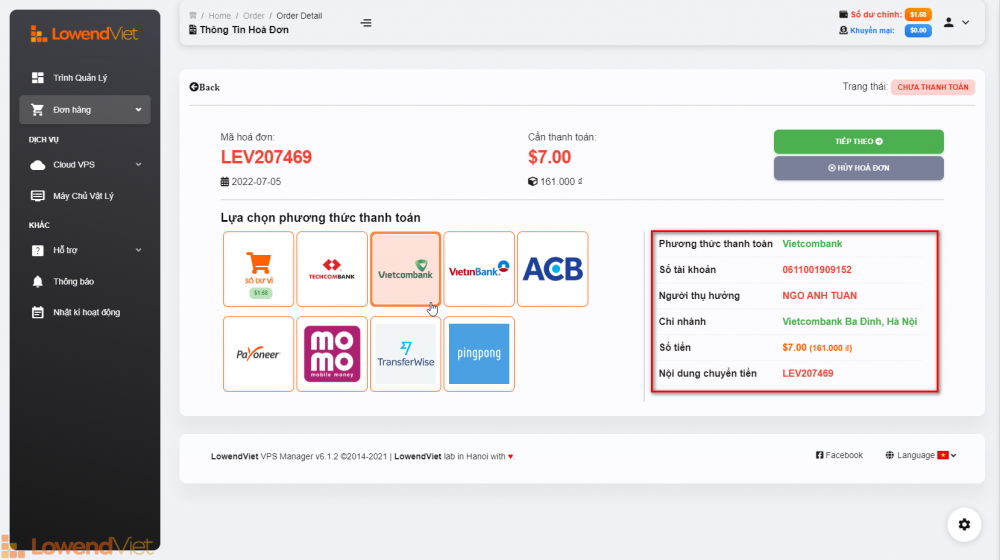Screen dimensions: 1000x560
Task: Click the shopping cart sidebar icon
Action: tap(38, 110)
